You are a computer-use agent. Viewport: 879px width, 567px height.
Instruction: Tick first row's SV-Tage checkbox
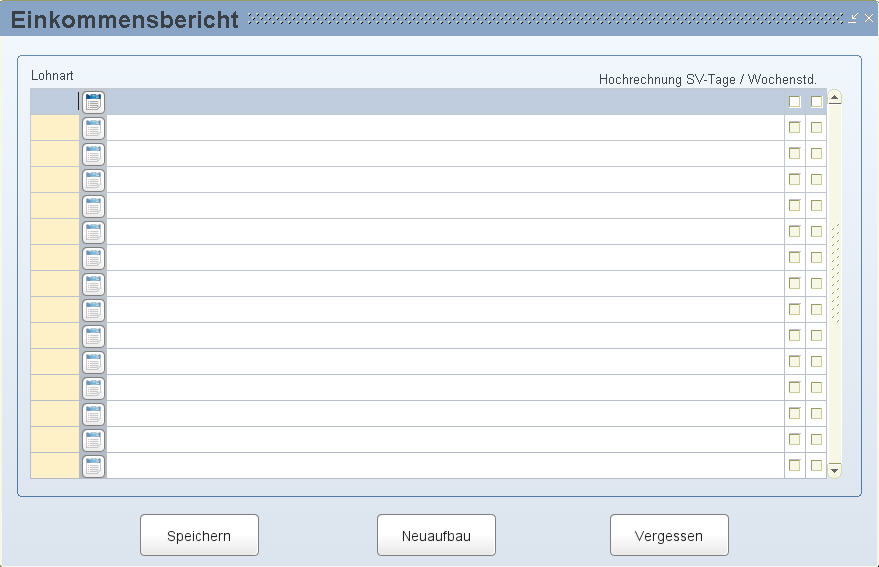(794, 102)
